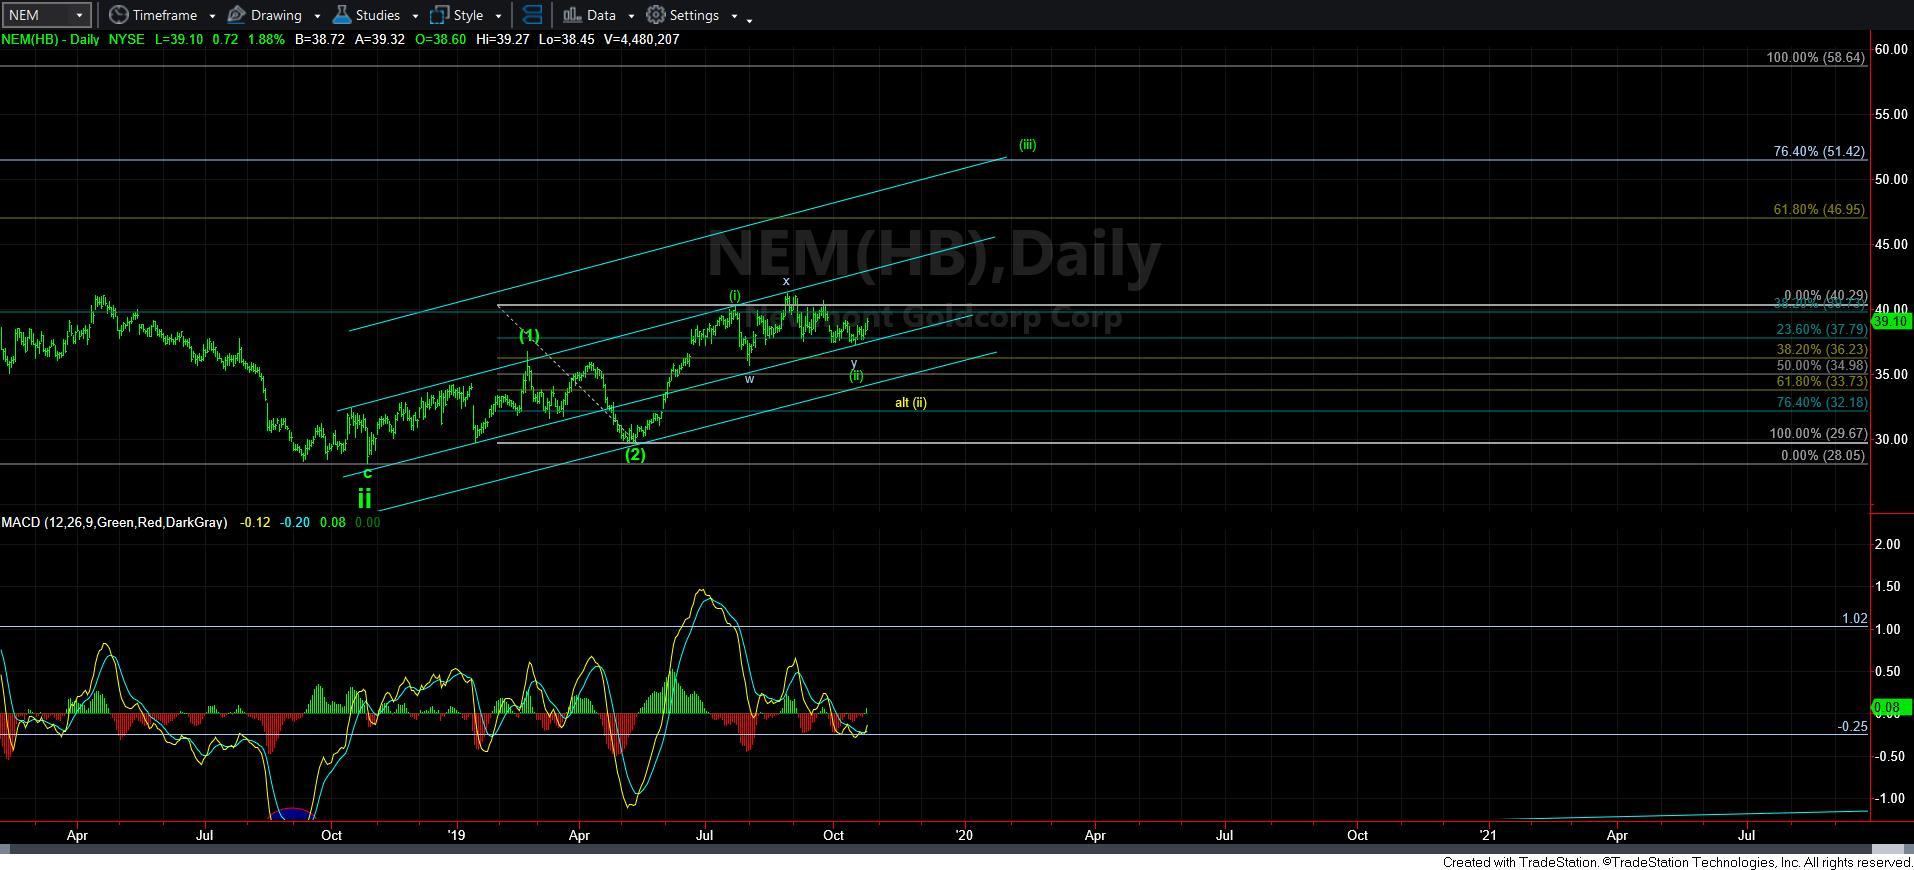1914x870 pixels.
Task: Click the 76.40% (51.42) Fibonacci label
Action: [x=1819, y=152]
